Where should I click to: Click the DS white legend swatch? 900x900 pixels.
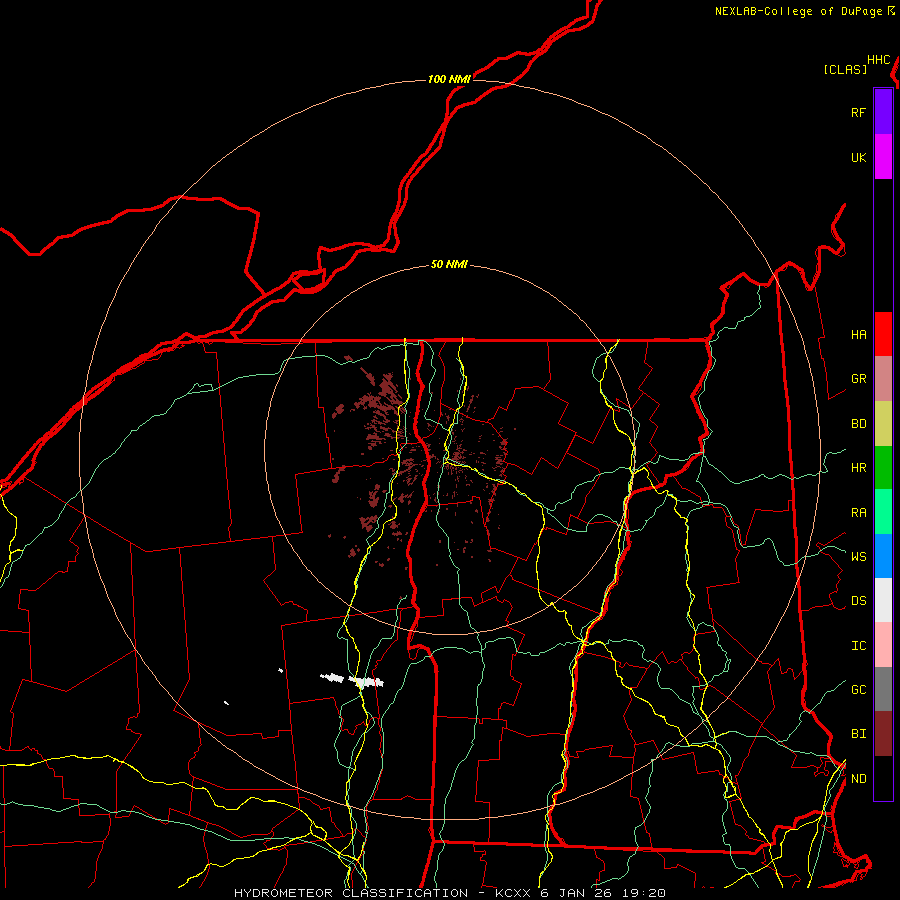pos(883,600)
